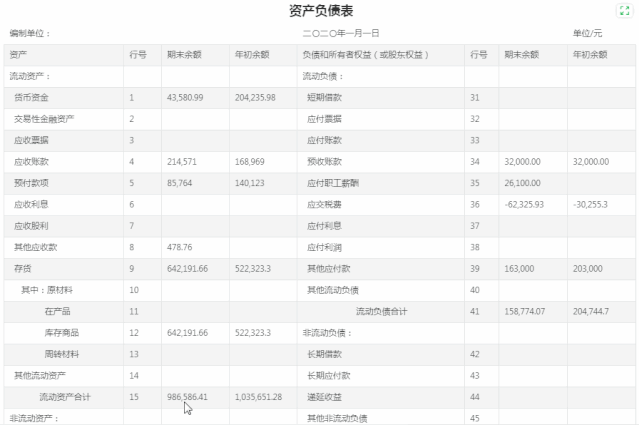Select the 周转材料 row label
Screen dimensions: 639x425
(62, 354)
